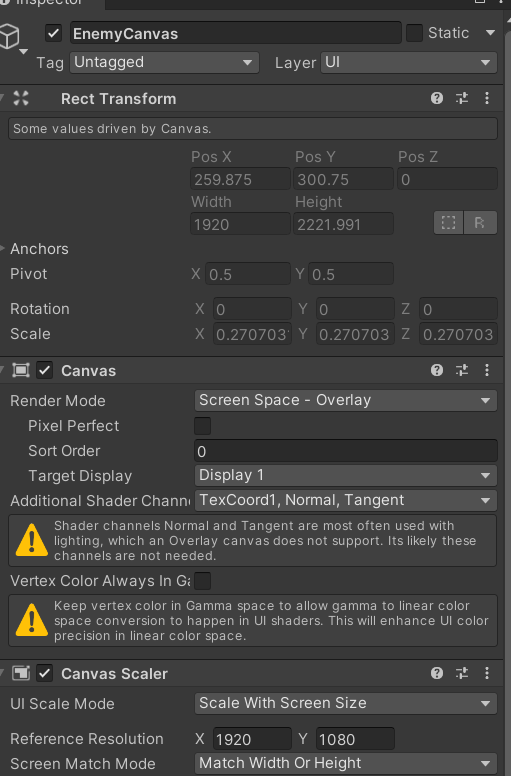Toggle blueprint mode button in Rect Transform
The height and width of the screenshot is (776, 511).
point(448,223)
